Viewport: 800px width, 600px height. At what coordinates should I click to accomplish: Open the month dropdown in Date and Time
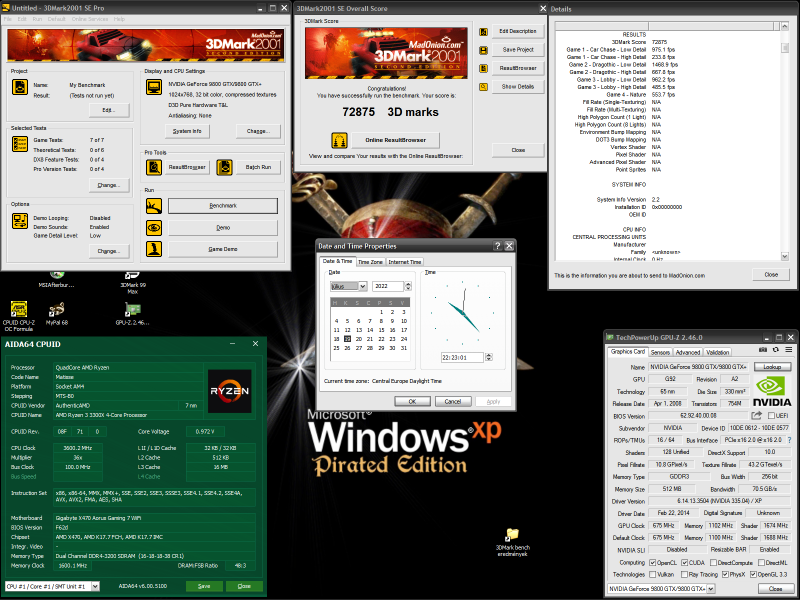coord(363,286)
